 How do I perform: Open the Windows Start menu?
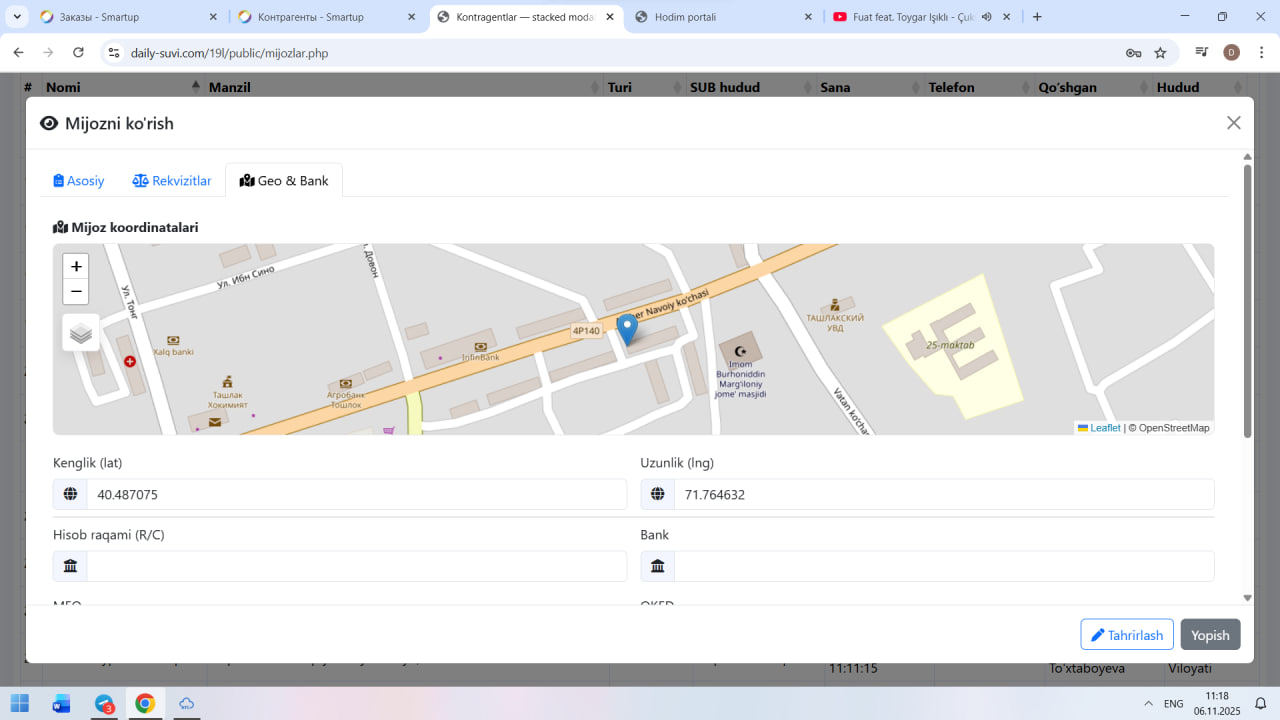(20, 703)
